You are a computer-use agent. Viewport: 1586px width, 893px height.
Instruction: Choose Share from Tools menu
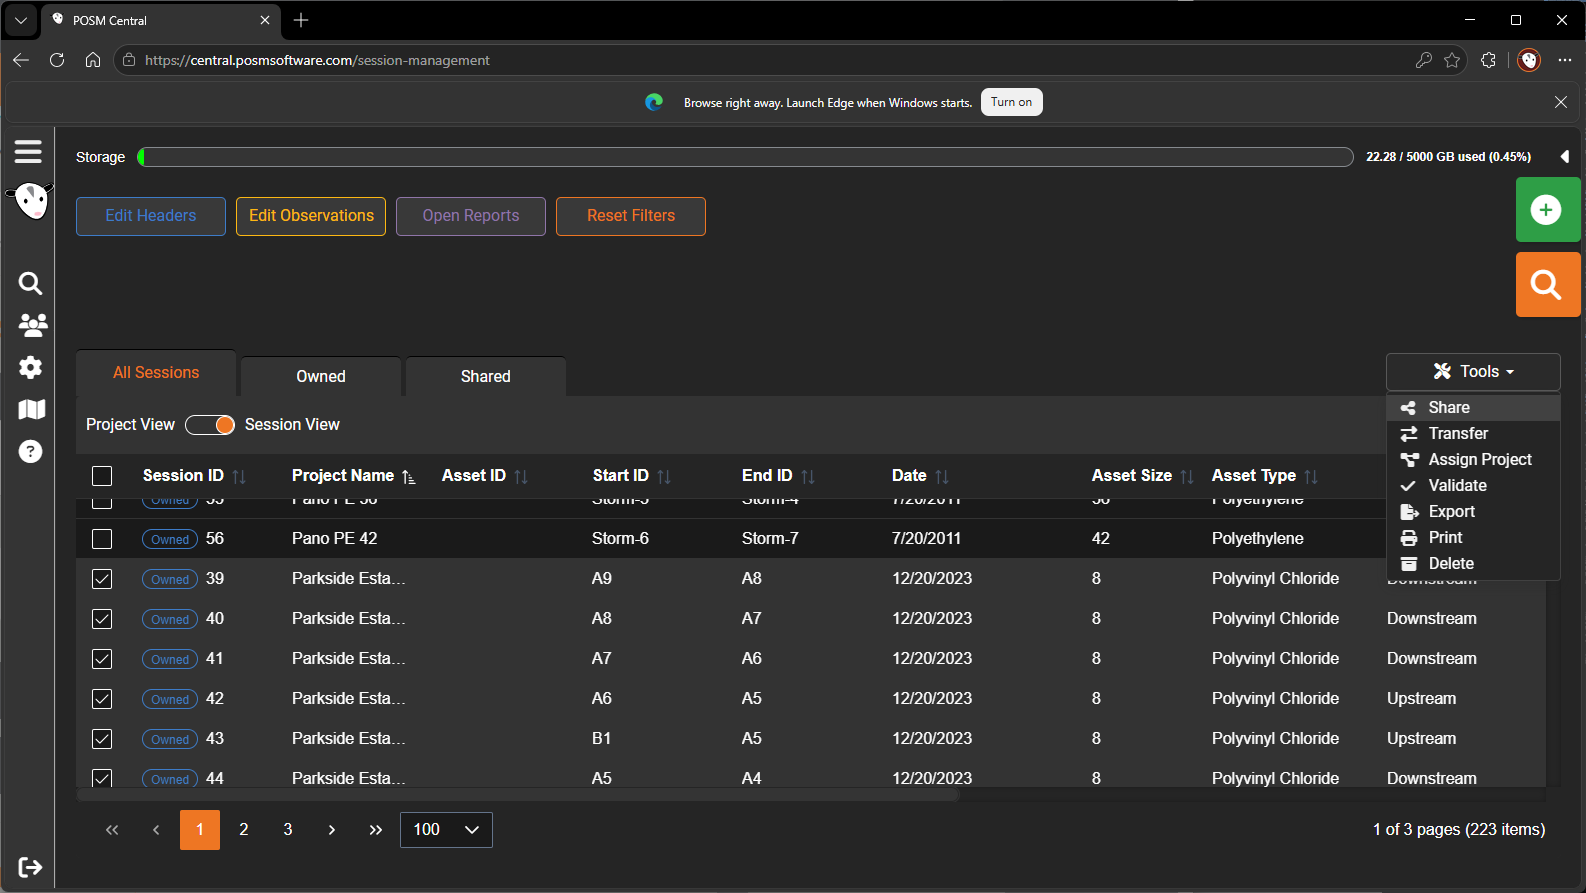pyautogui.click(x=1473, y=407)
